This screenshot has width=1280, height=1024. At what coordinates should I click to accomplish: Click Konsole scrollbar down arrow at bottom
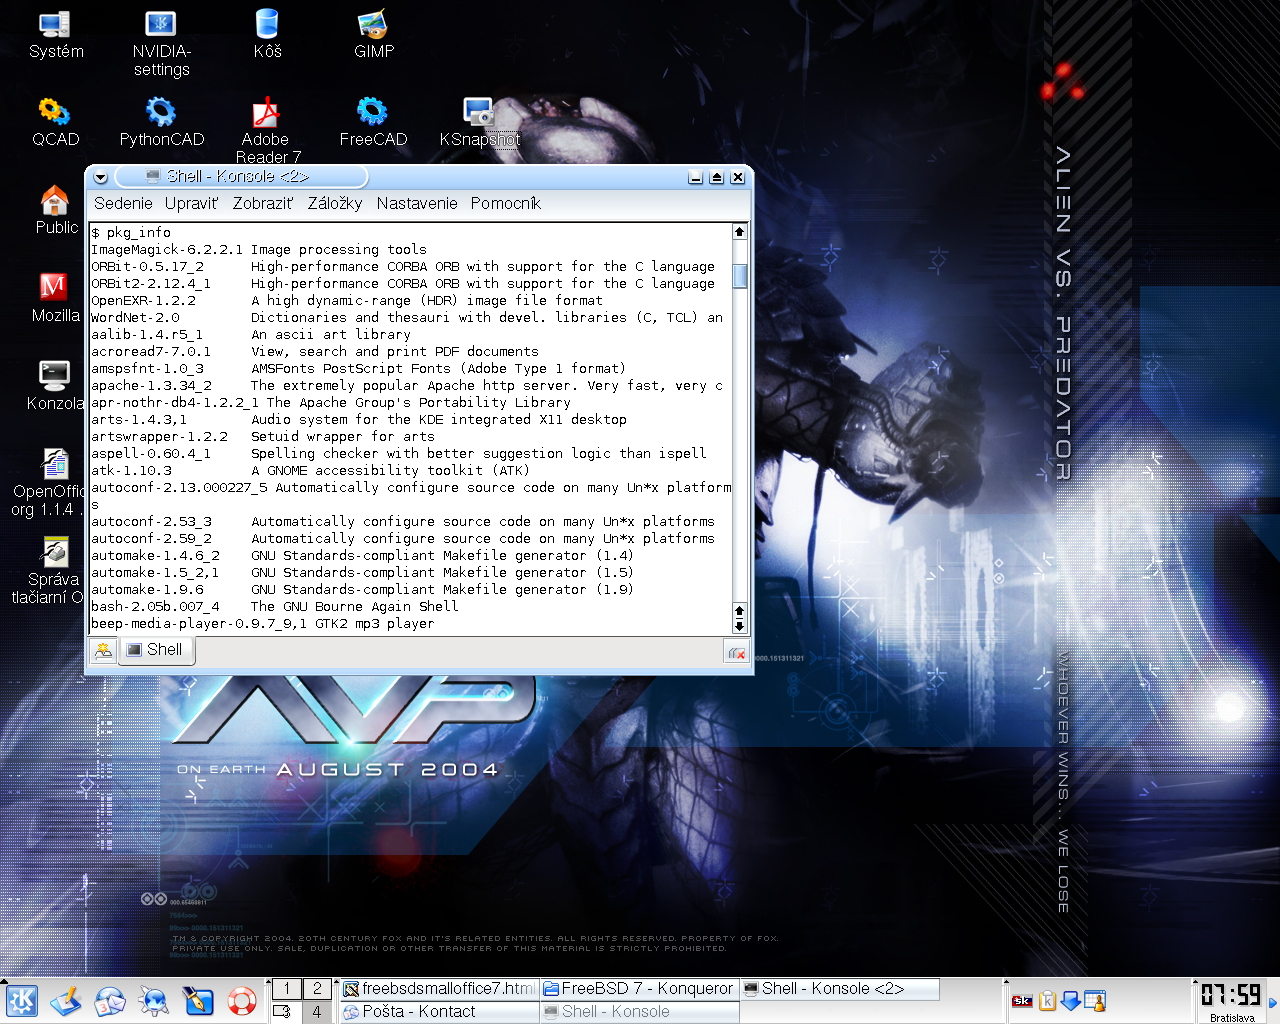pos(739,626)
